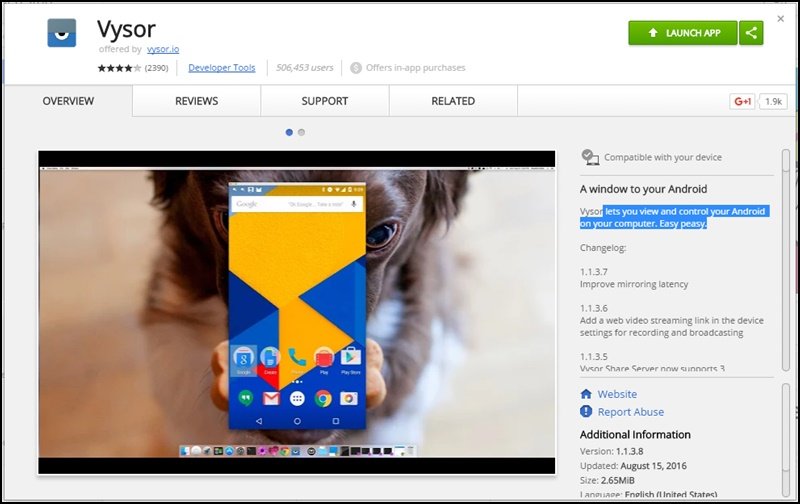Click 'Updated: August 15, 2016' text
The height and width of the screenshot is (504, 800).
[x=633, y=466]
